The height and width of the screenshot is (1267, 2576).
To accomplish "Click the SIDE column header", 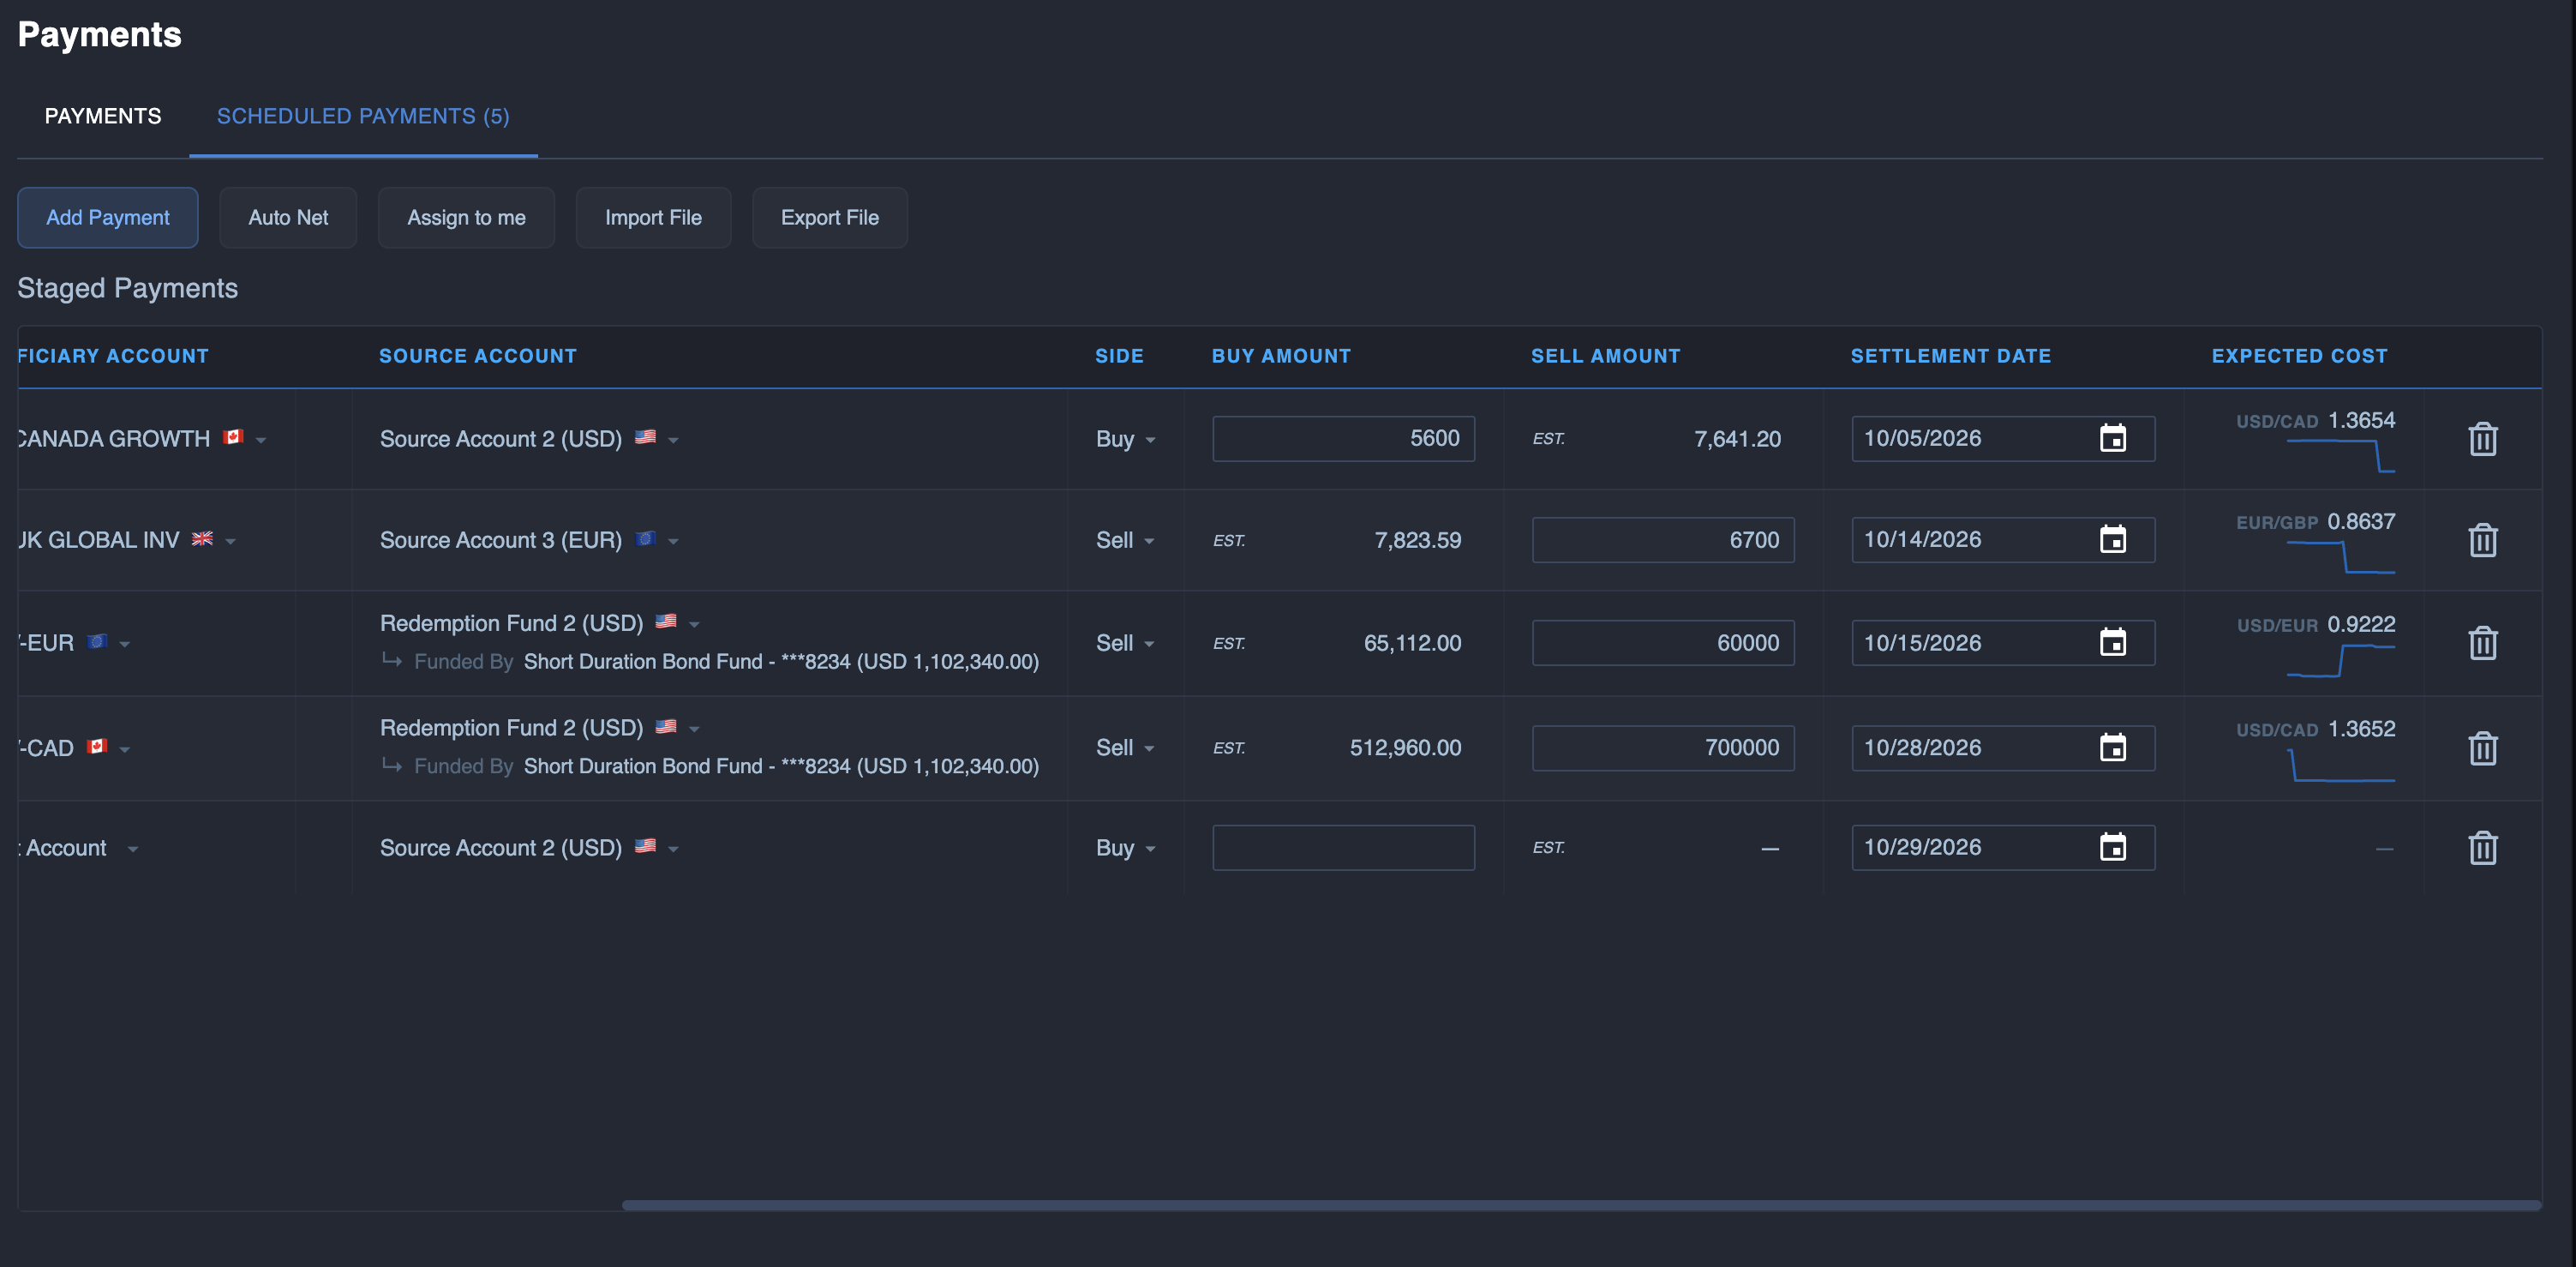I will (x=1119, y=356).
